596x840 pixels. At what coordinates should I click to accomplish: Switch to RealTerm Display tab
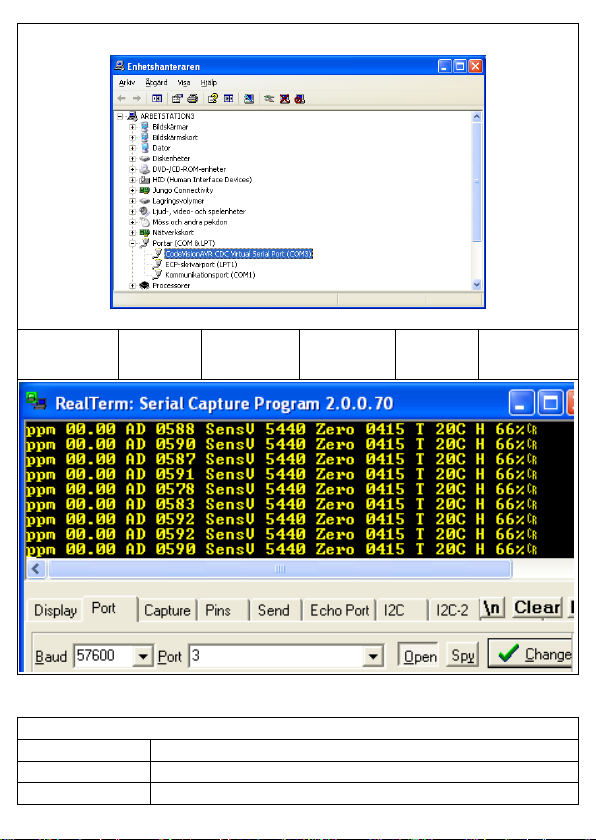pyautogui.click(x=55, y=610)
